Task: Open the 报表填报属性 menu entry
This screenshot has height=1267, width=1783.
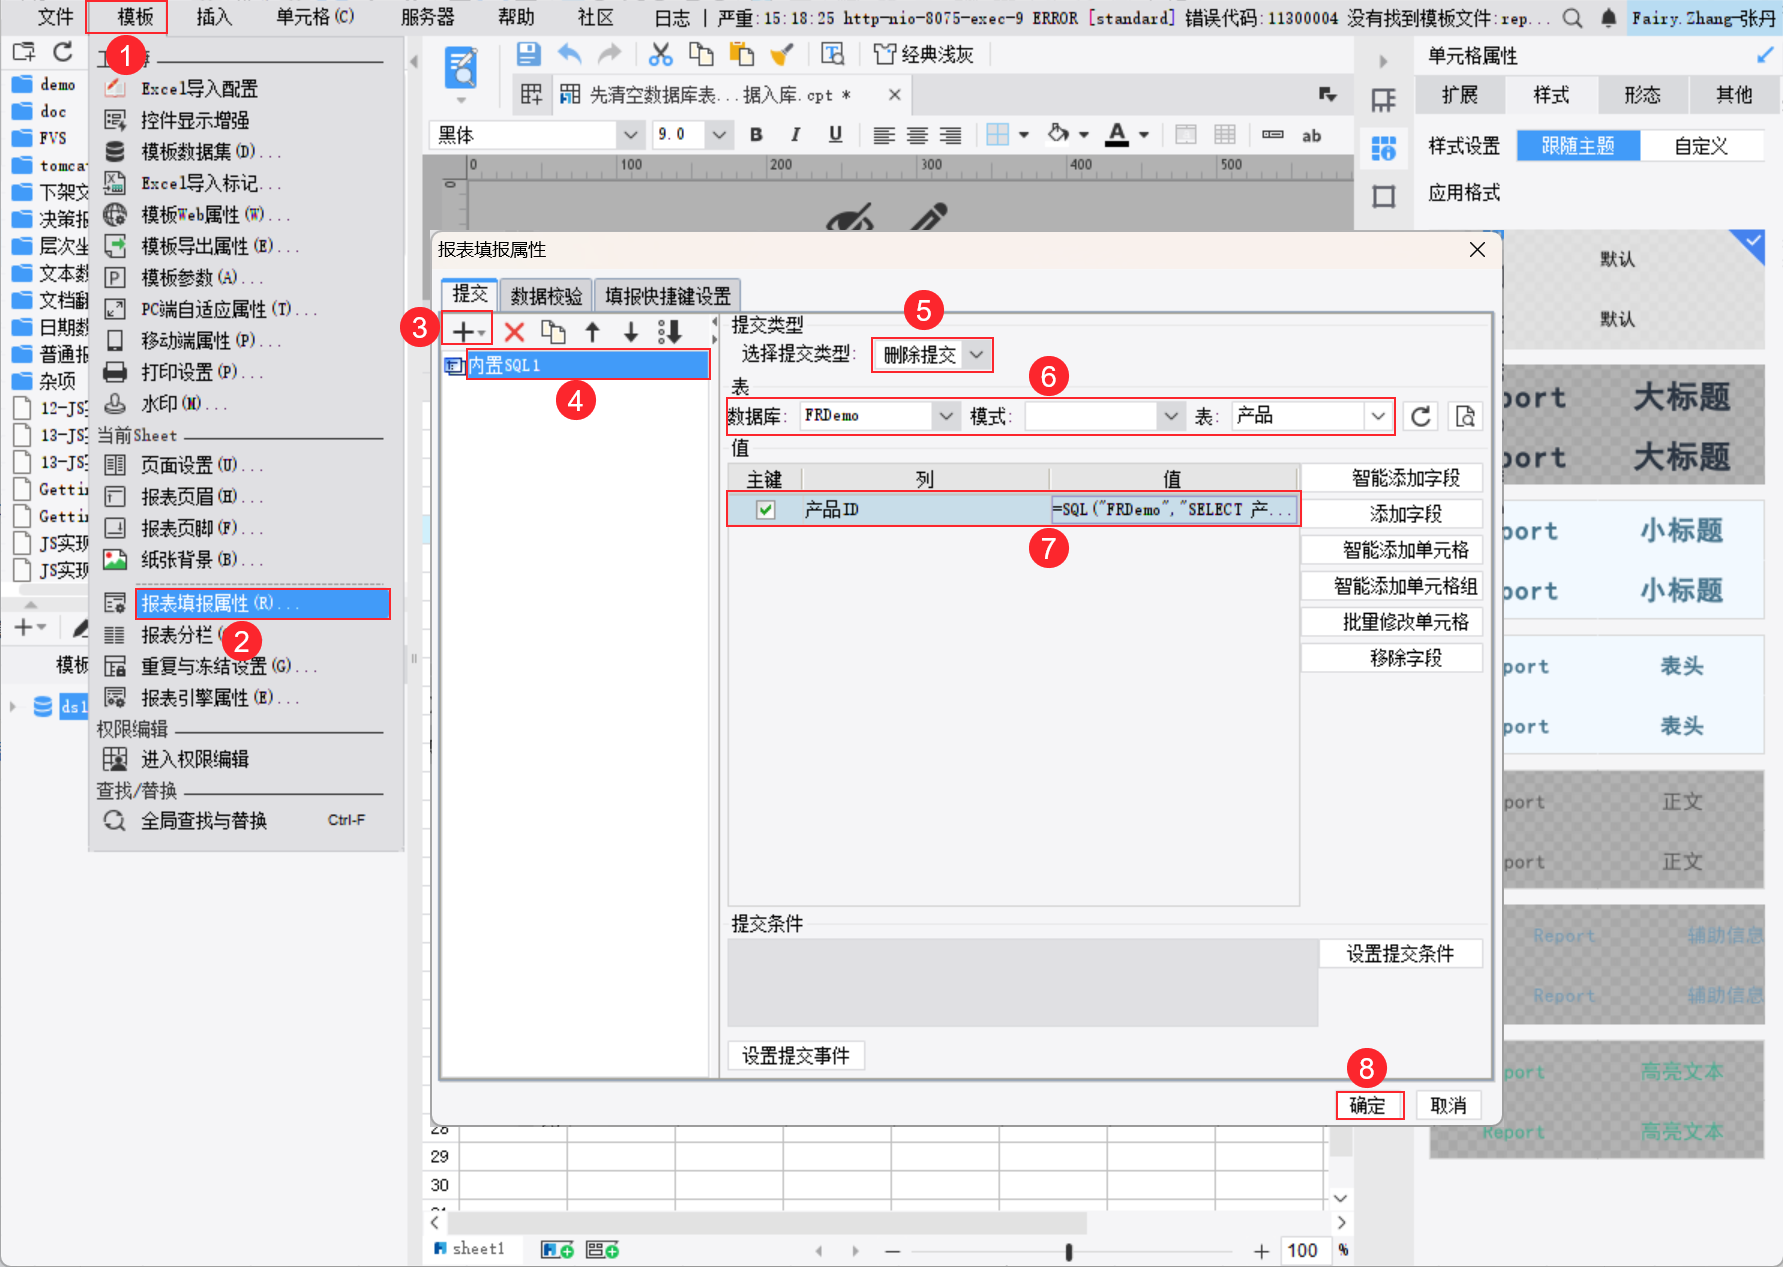Action: coord(262,604)
